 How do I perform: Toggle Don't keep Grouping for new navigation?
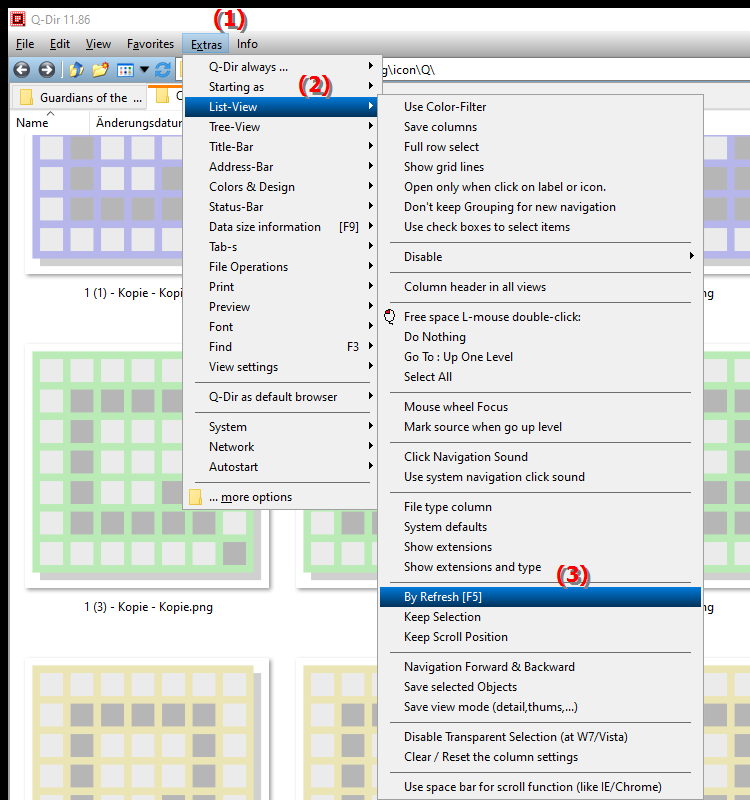click(x=541, y=207)
